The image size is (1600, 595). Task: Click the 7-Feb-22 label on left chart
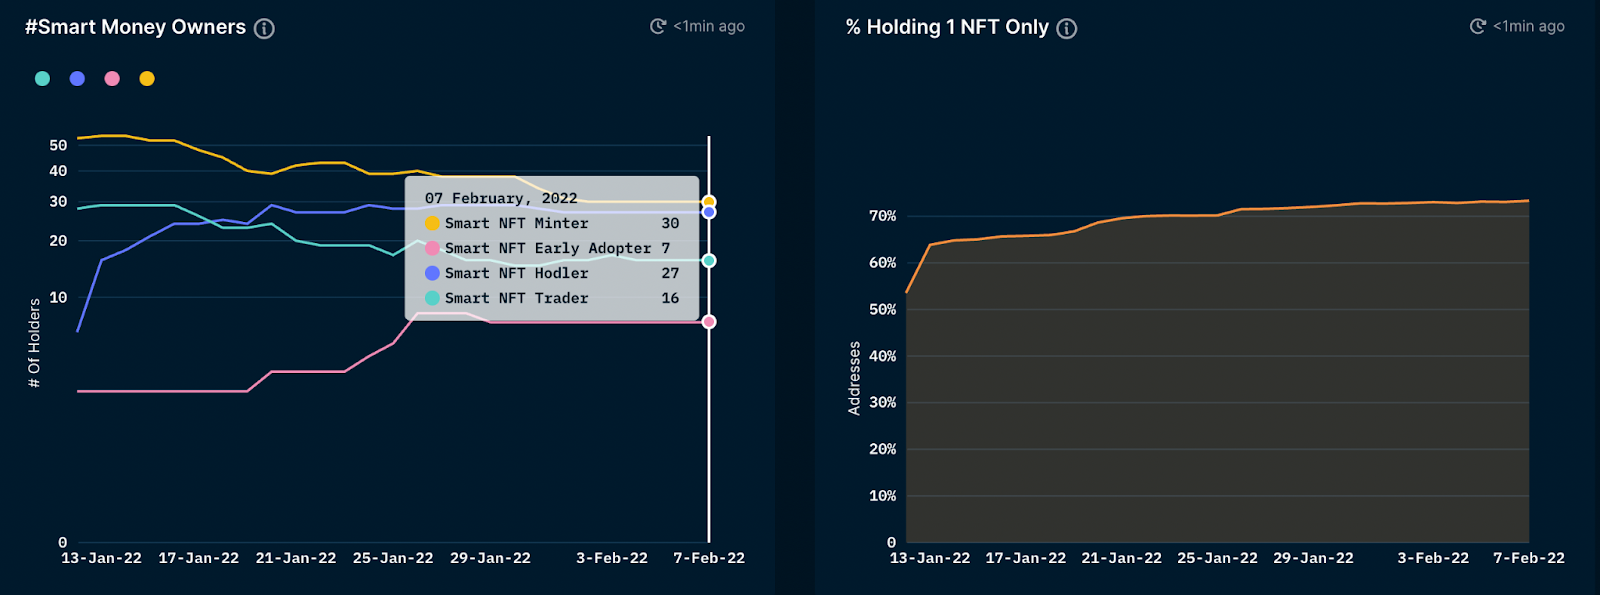[709, 558]
